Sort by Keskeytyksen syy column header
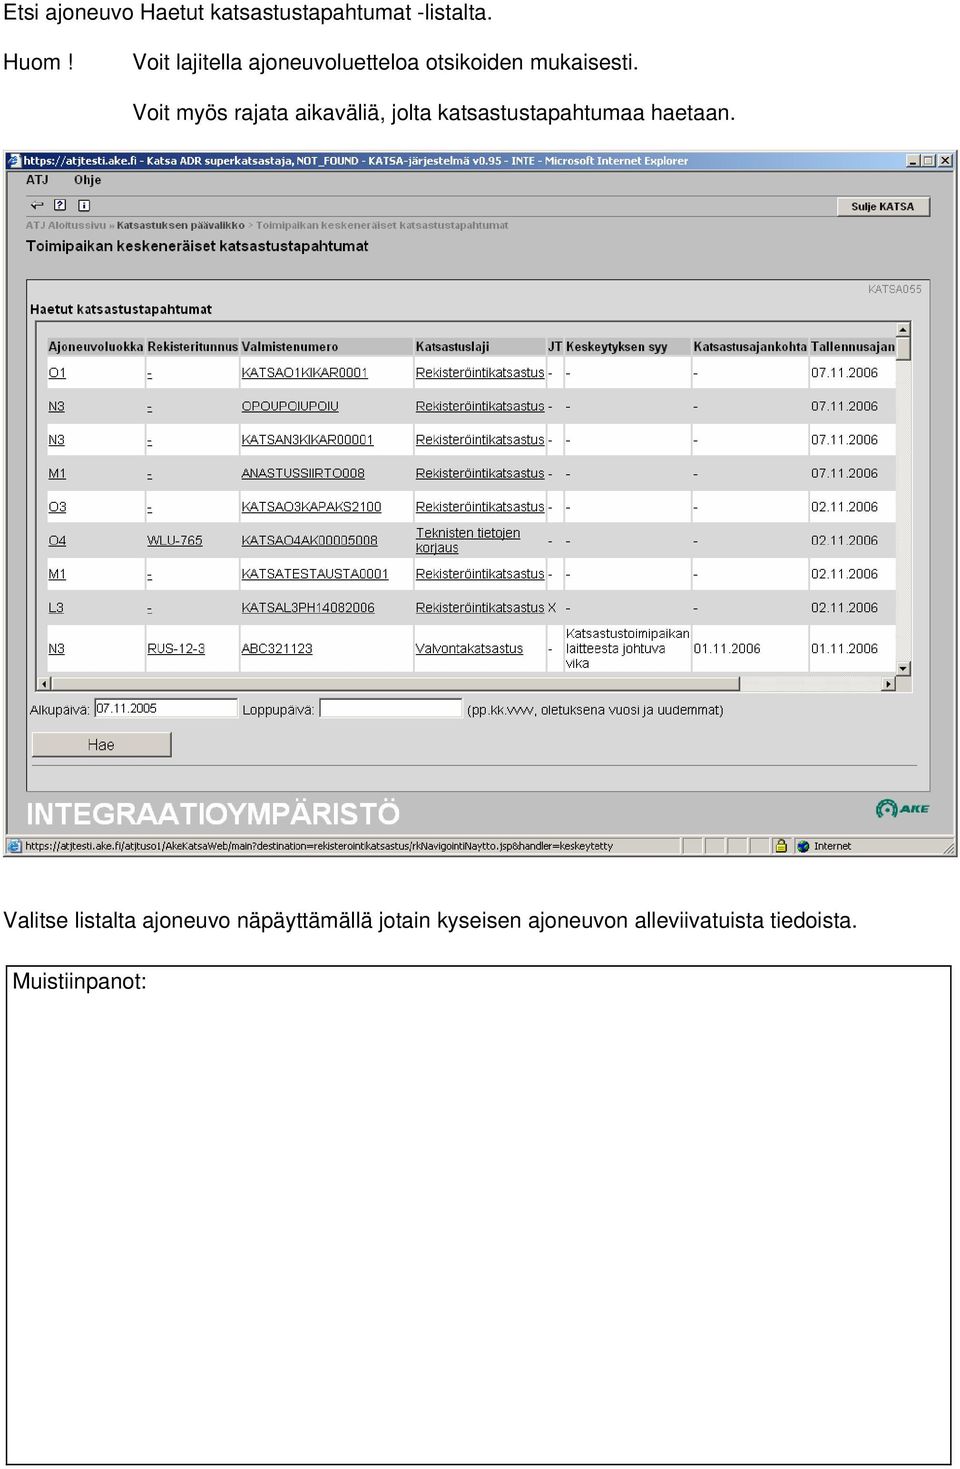The height and width of the screenshot is (1469, 960). click(x=616, y=347)
